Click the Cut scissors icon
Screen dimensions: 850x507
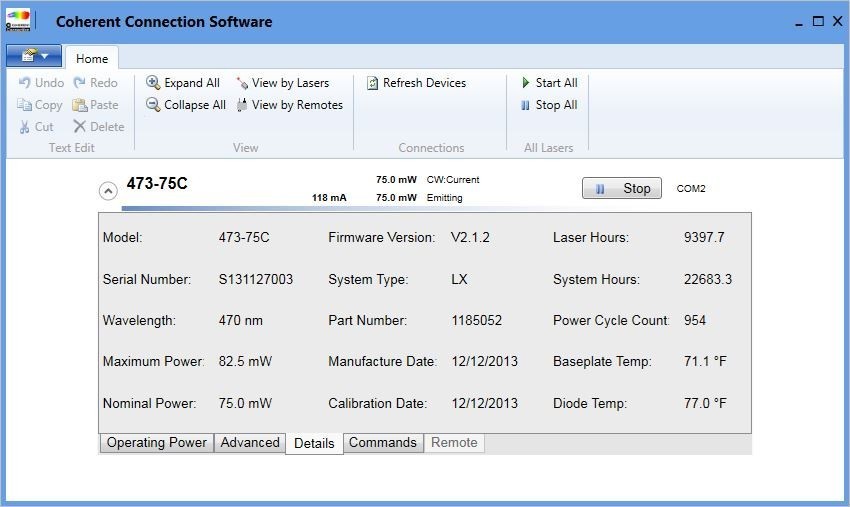point(24,127)
